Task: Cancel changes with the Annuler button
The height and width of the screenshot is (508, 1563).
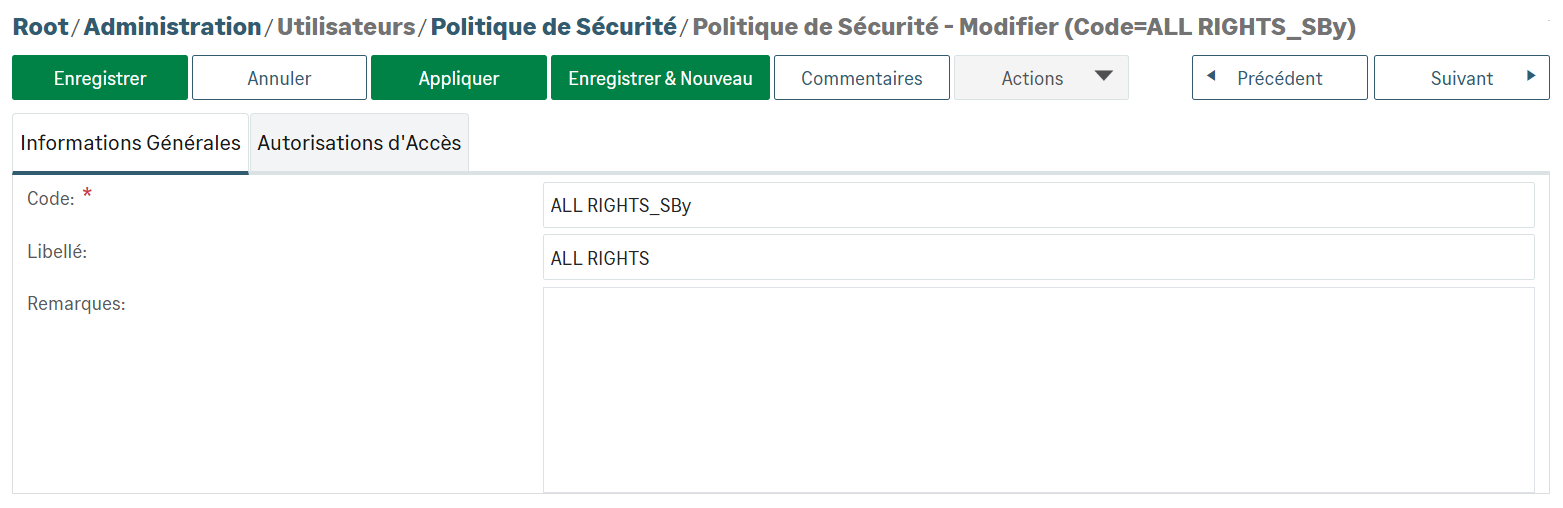Action: pyautogui.click(x=279, y=78)
